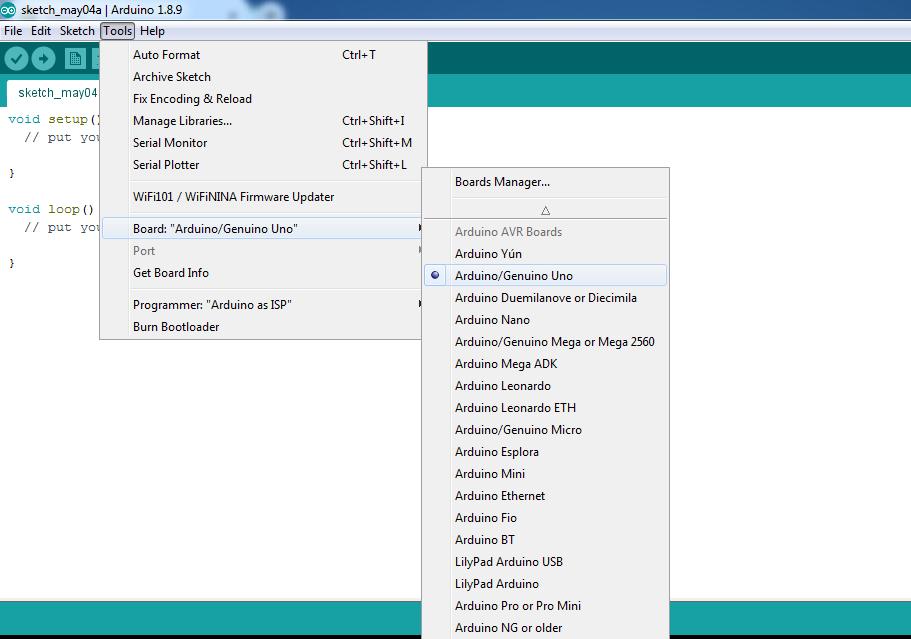Viewport: 911px width, 639px height.
Task: Click the Arduino logo in title bar
Action: tap(8, 10)
